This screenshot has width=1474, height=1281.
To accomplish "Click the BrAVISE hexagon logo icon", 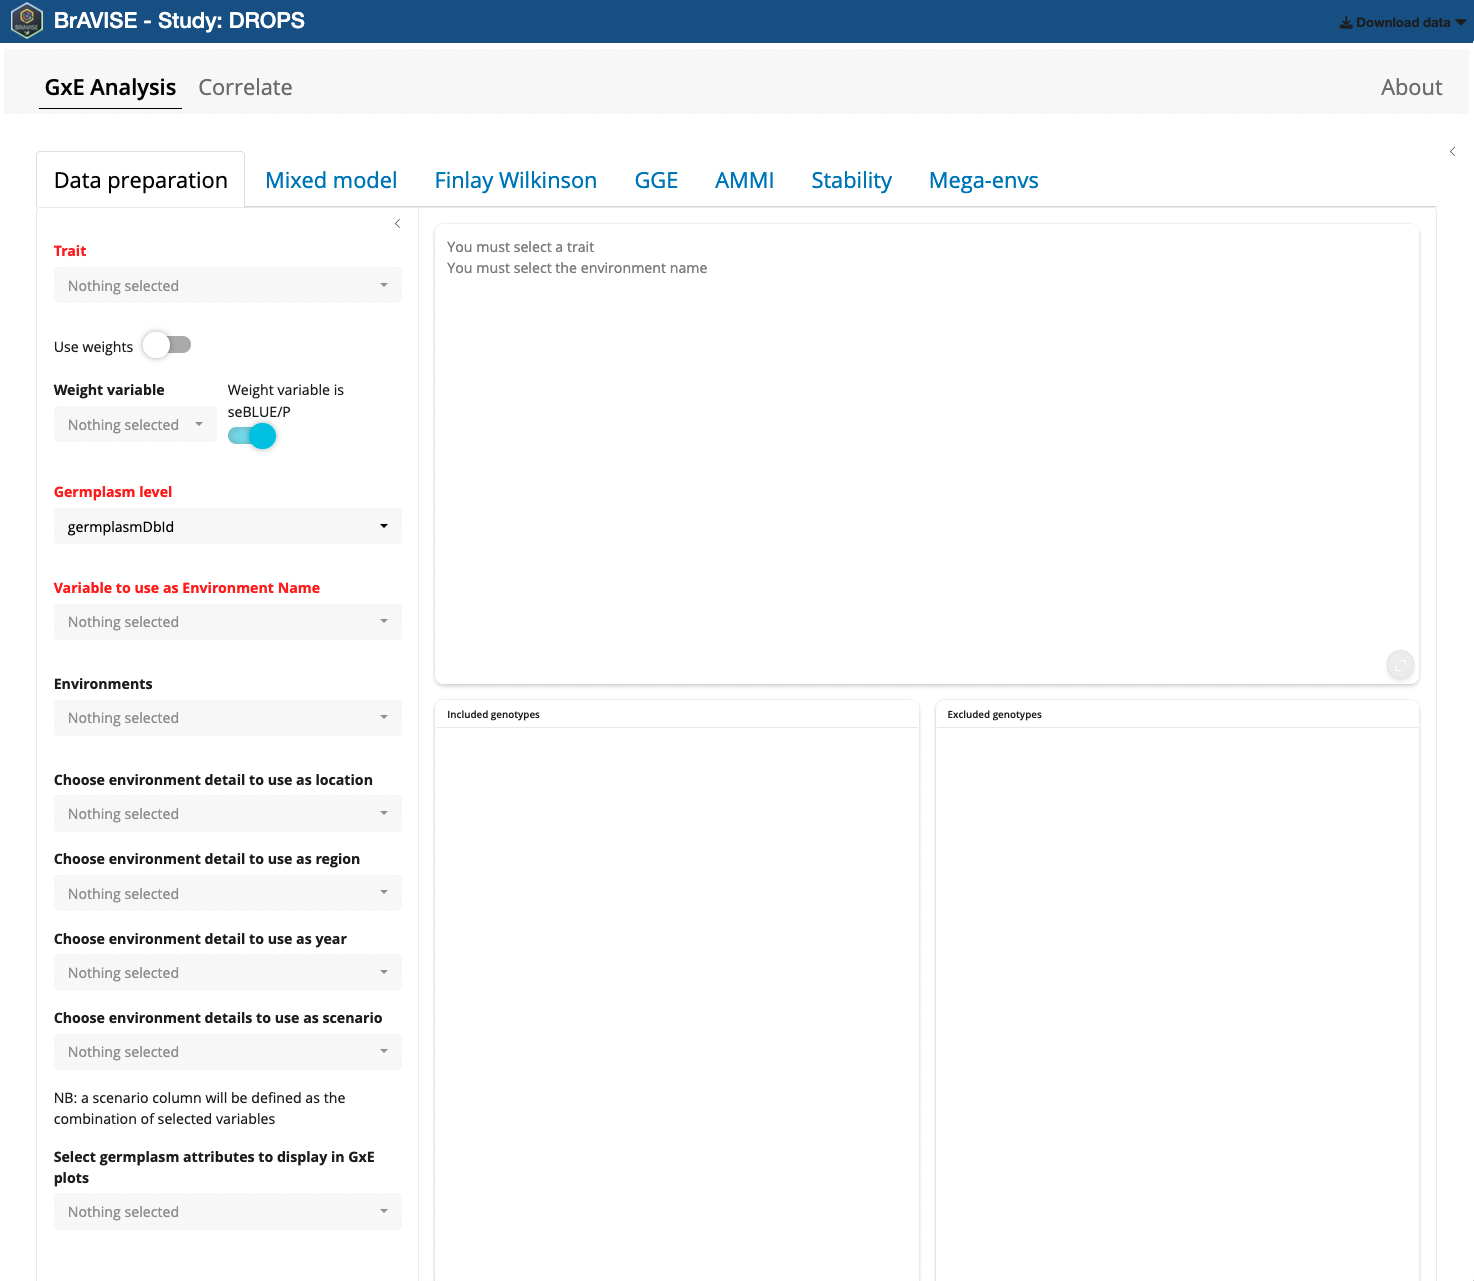I will [27, 21].
